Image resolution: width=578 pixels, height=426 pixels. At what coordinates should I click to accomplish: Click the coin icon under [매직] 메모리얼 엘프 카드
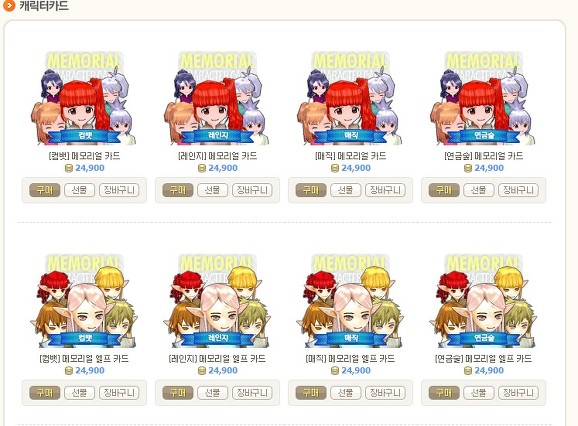335,371
